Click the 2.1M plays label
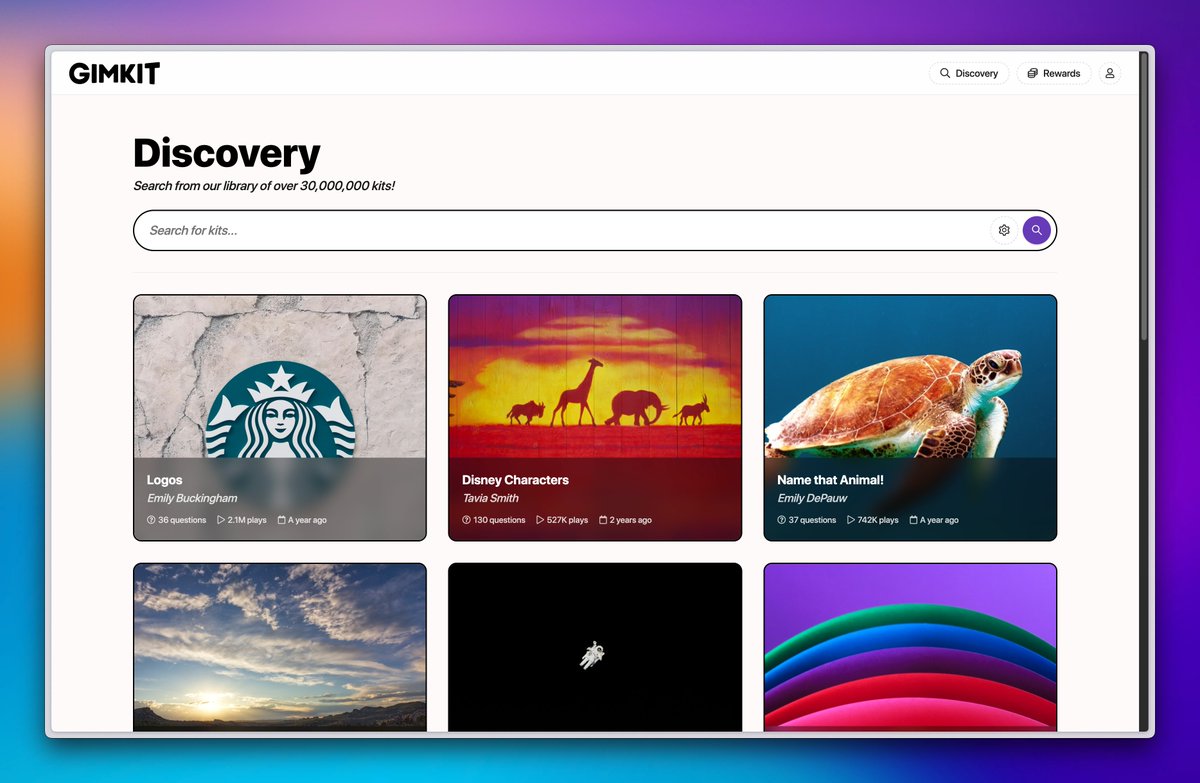Image resolution: width=1200 pixels, height=783 pixels. click(x=242, y=520)
